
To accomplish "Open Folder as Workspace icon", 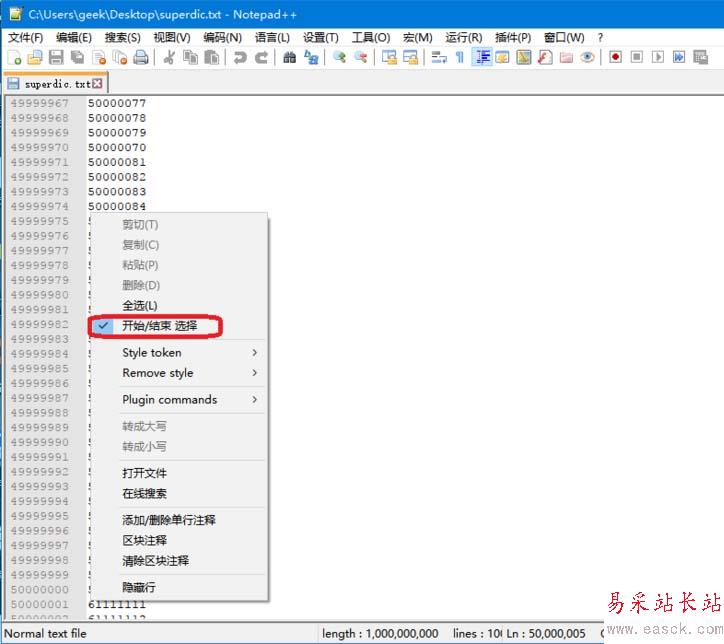I will pyautogui.click(x=566, y=58).
